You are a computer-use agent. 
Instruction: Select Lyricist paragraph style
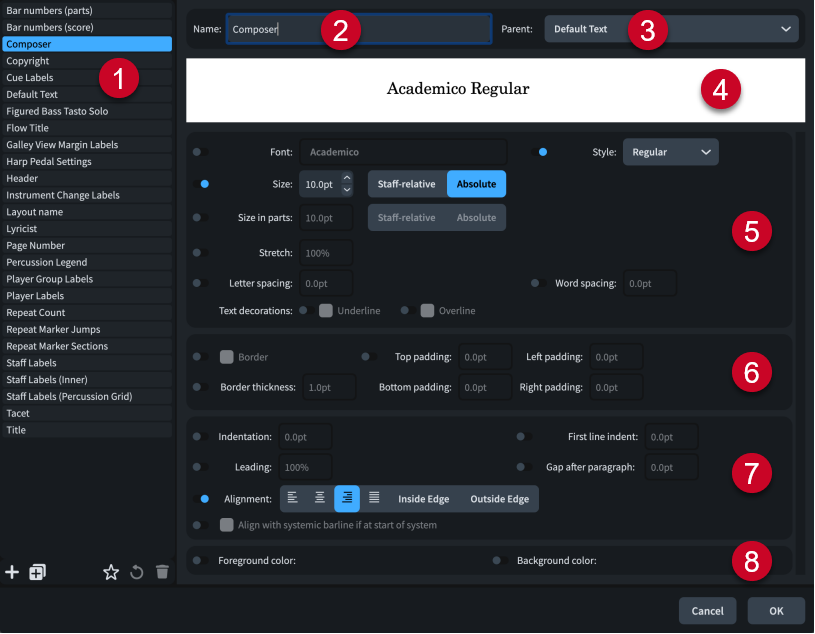click(22, 229)
